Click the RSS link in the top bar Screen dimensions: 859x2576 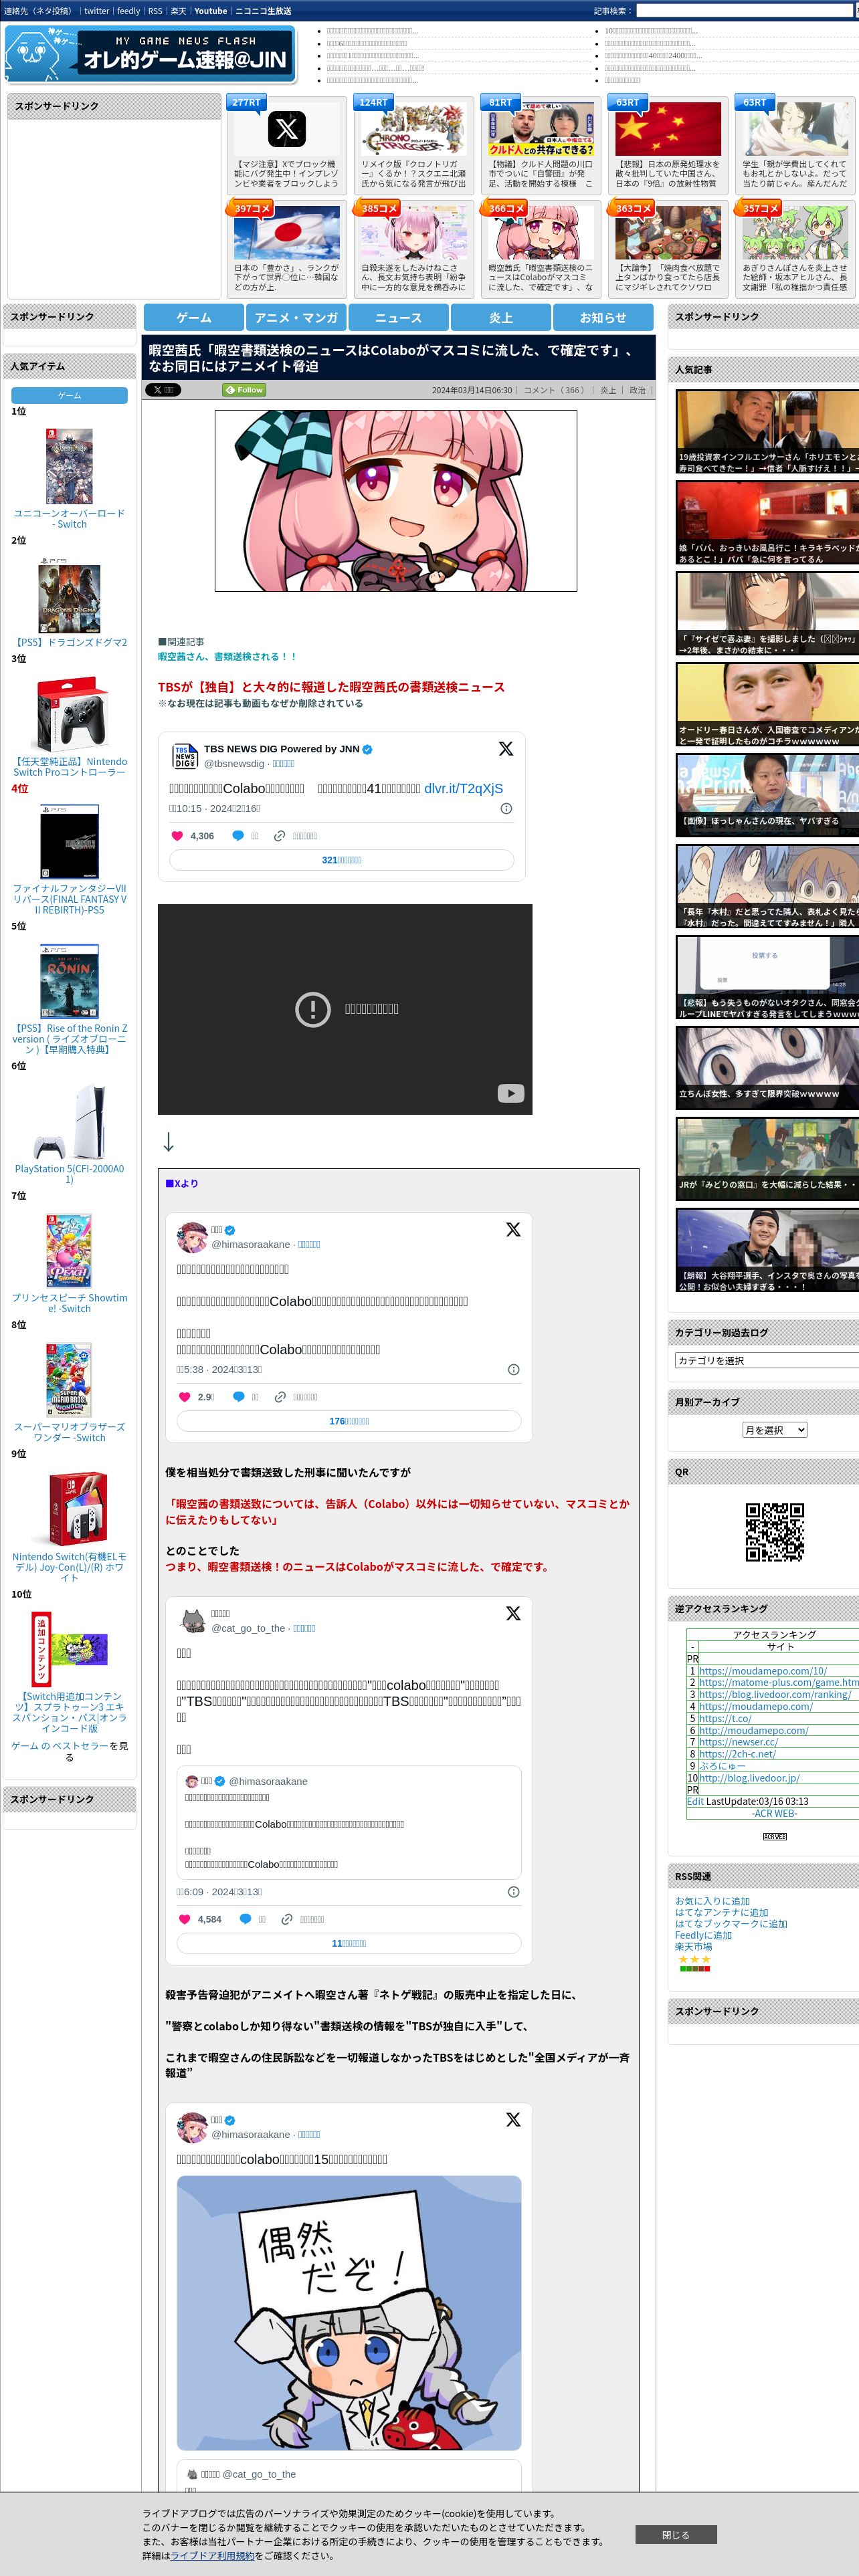coord(155,11)
